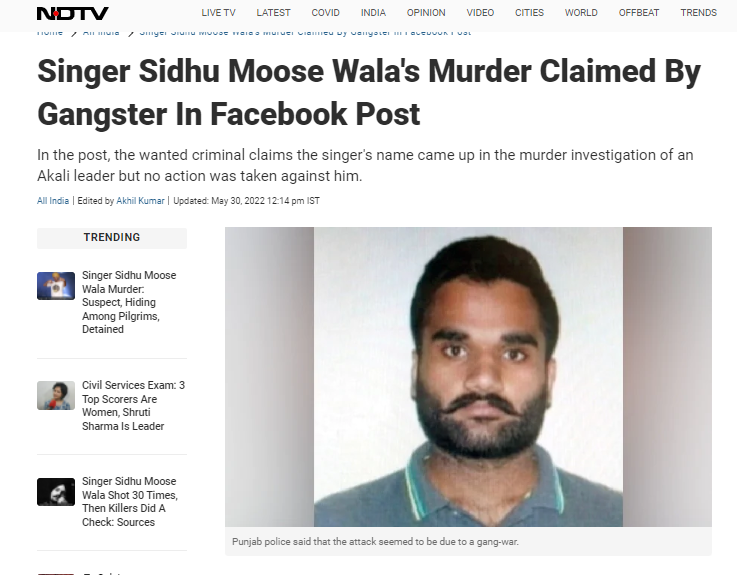Select WORLD in the navigation bar
Image resolution: width=737 pixels, height=575 pixels.
[581, 13]
